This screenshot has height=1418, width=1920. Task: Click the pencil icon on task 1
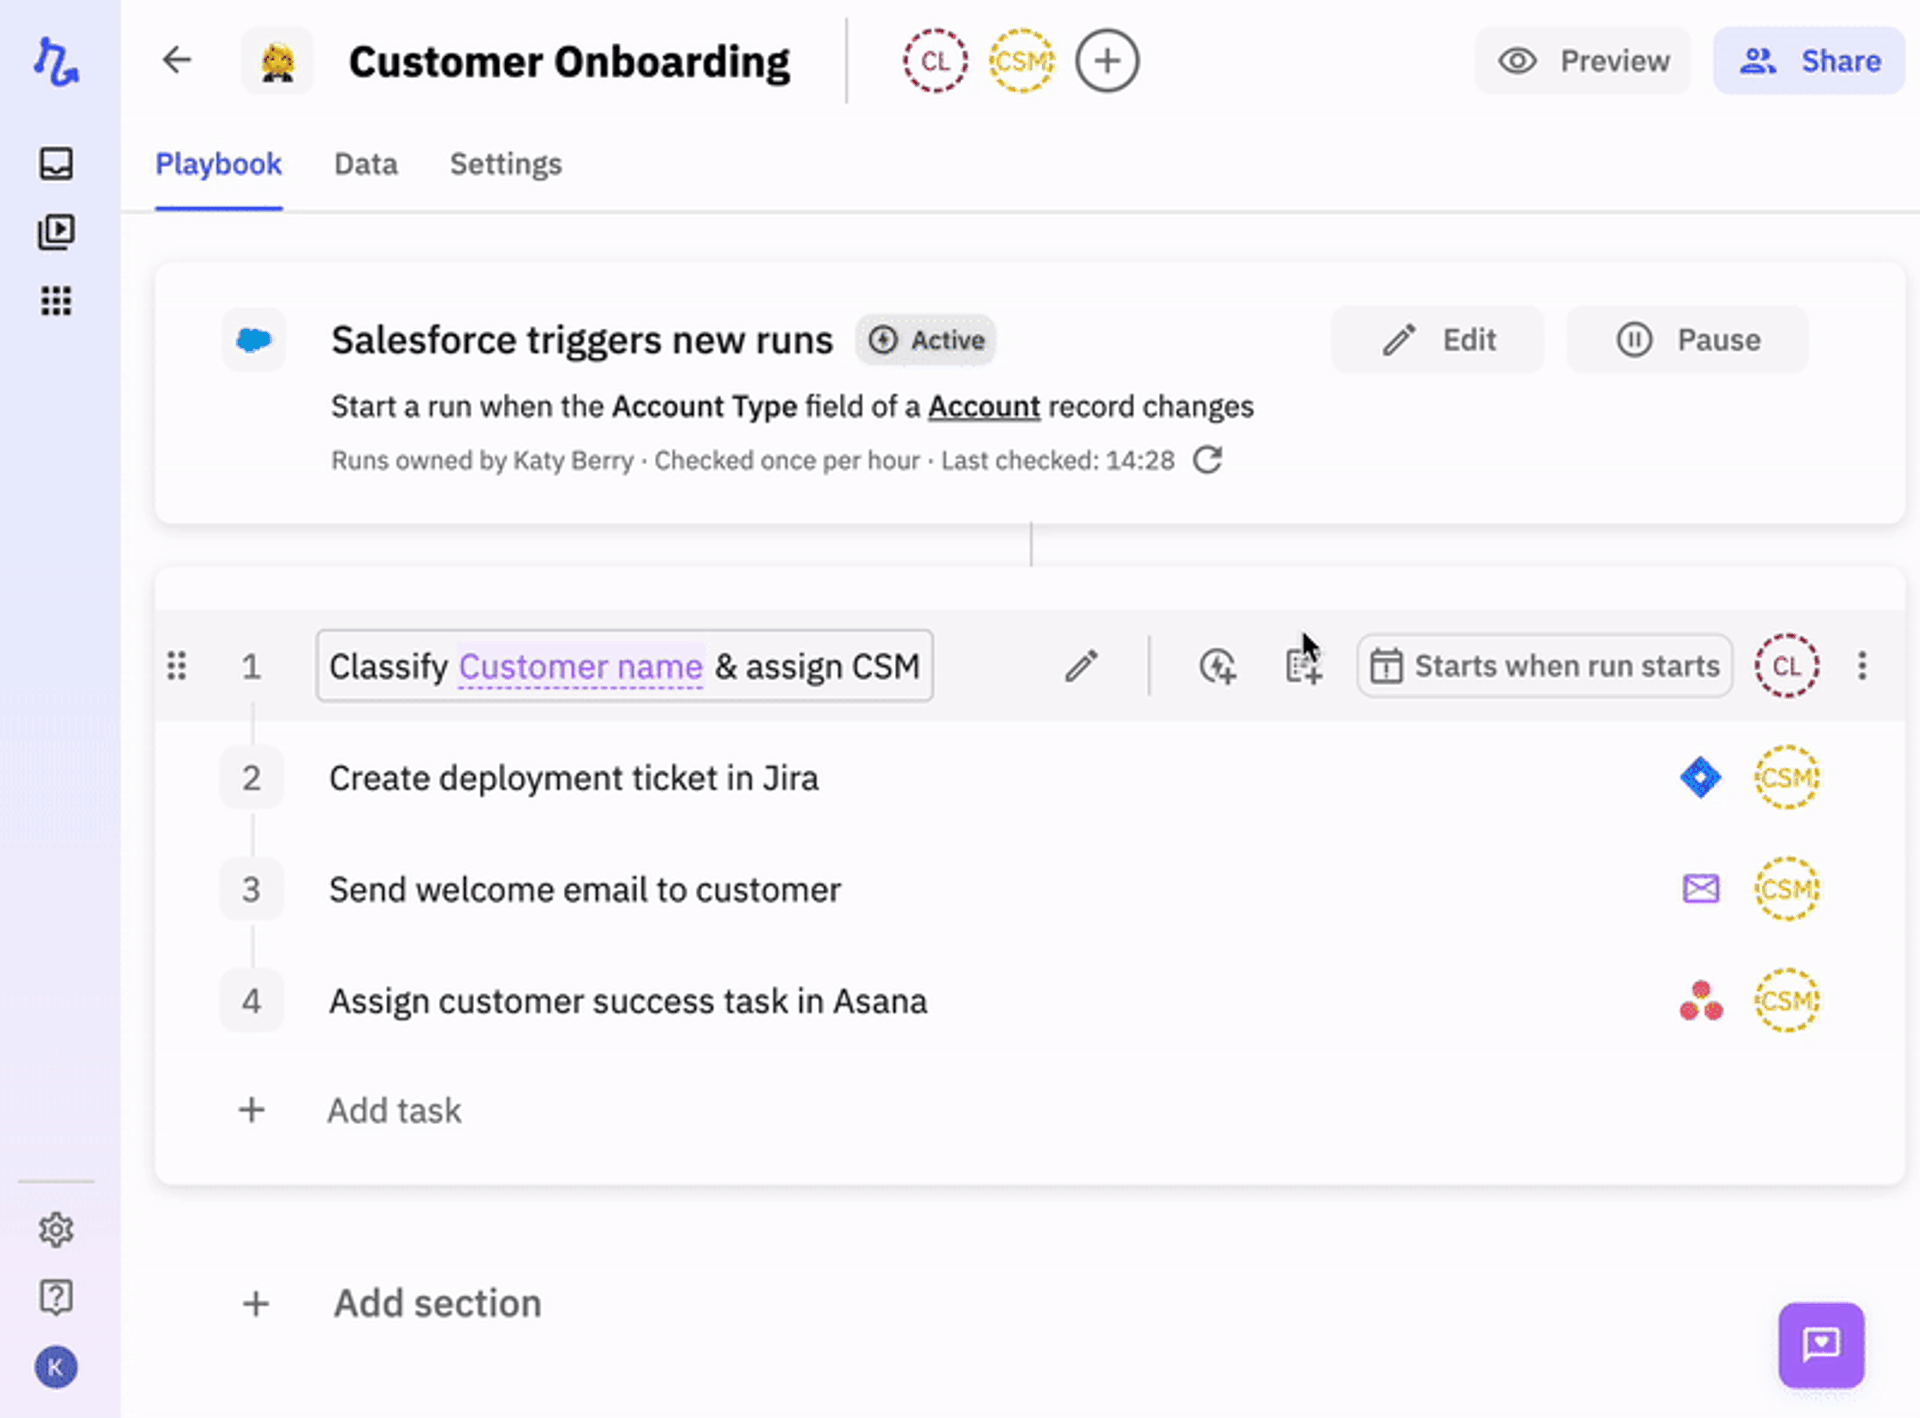1081,666
